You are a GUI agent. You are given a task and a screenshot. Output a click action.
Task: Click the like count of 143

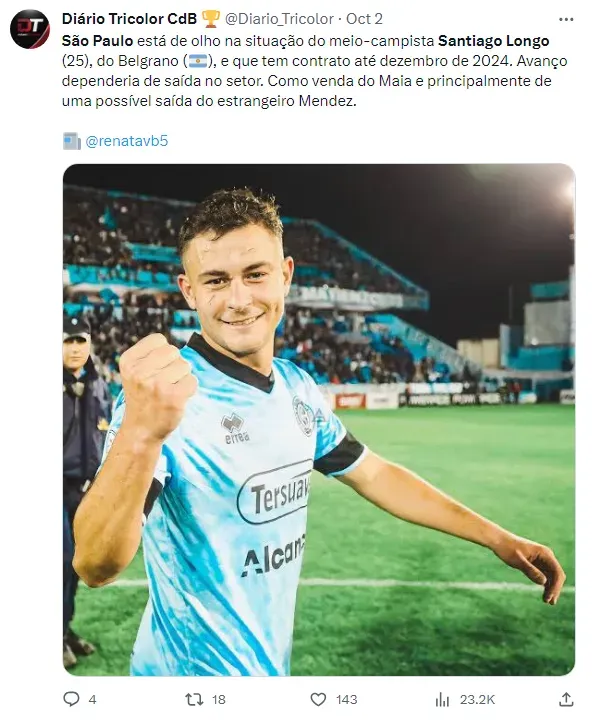pyautogui.click(x=346, y=700)
